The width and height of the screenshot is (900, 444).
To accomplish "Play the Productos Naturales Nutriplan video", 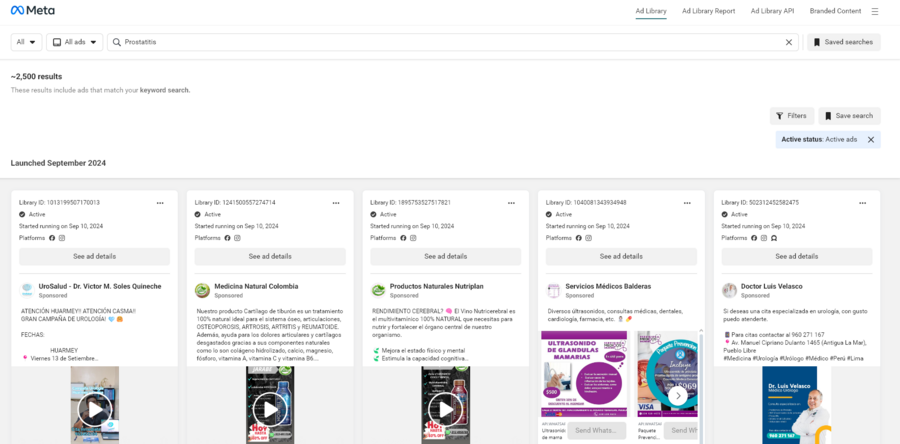I will click(x=446, y=408).
